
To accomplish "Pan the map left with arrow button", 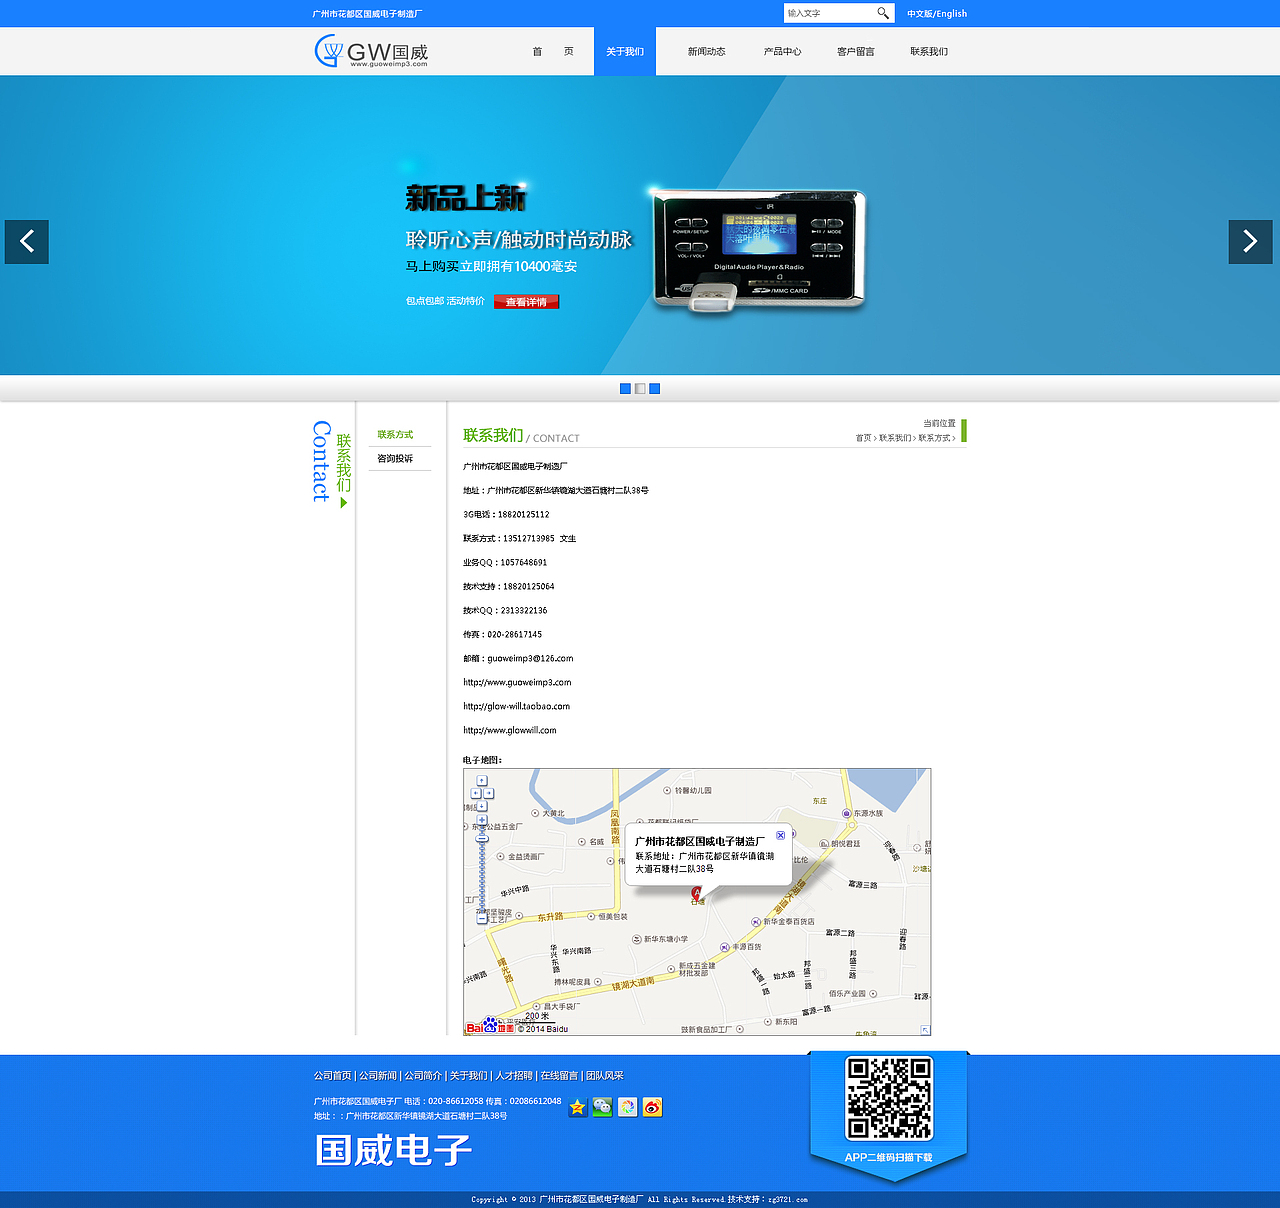I will [476, 793].
